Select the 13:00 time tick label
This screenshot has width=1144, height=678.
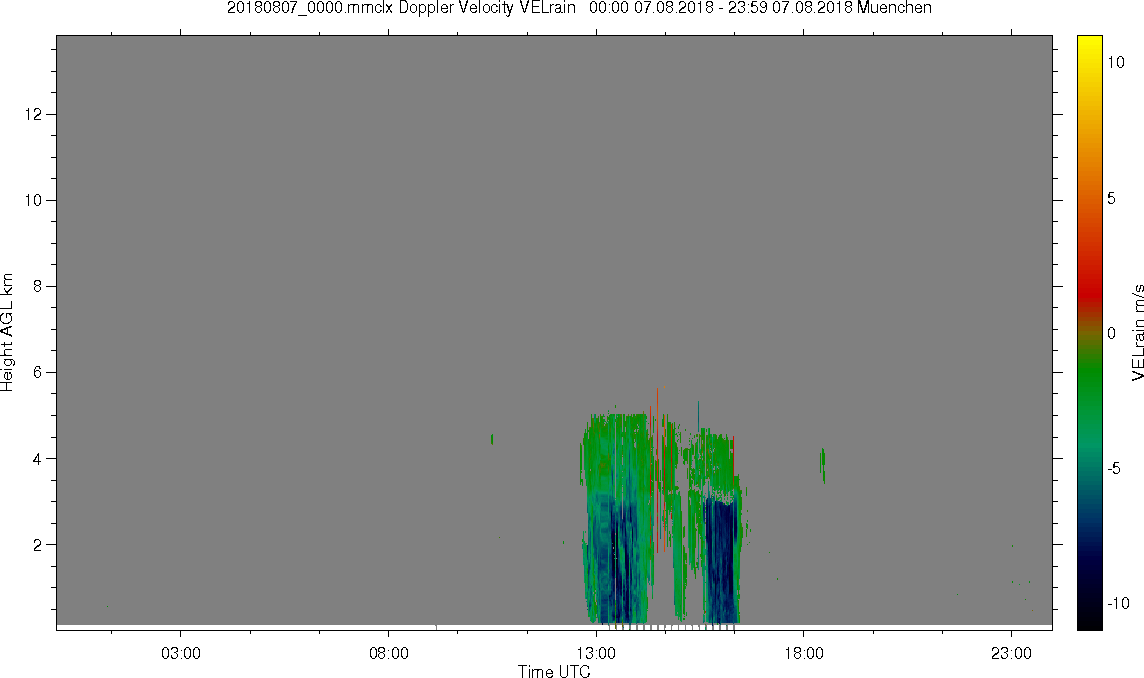[x=596, y=652]
